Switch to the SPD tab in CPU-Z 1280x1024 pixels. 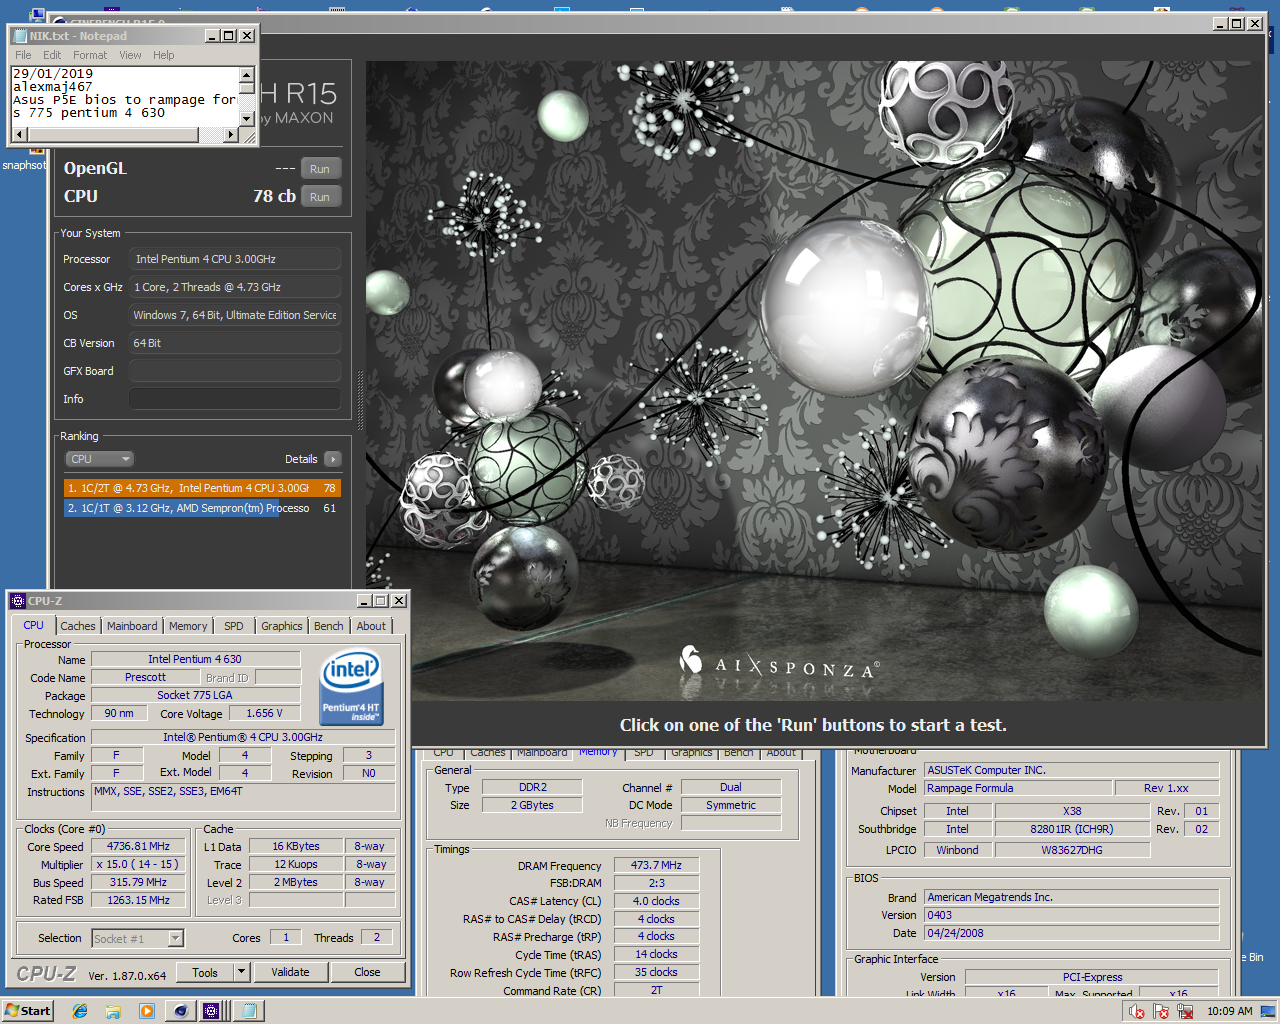[x=234, y=626]
